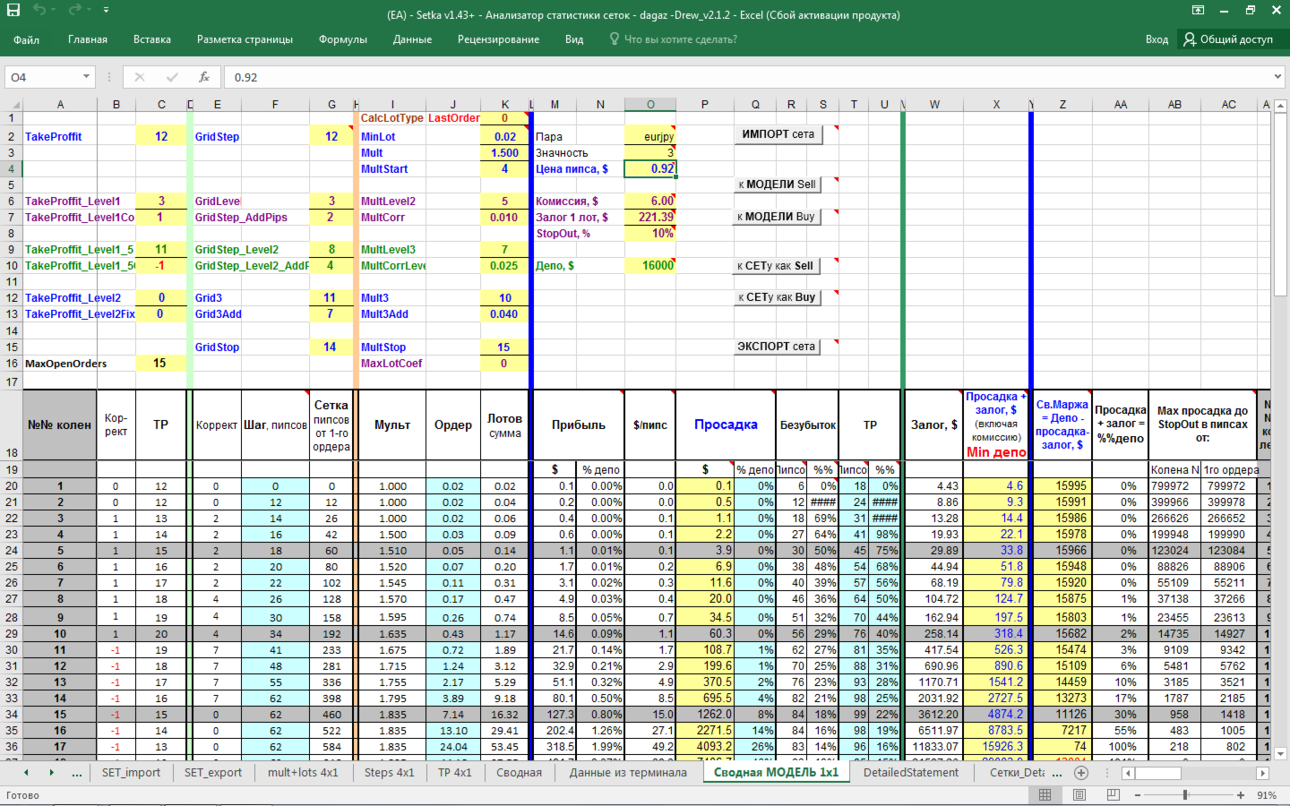The height and width of the screenshot is (806, 1290).
Task: Select MaxOpenOrders value 15 cell
Action: coord(162,363)
